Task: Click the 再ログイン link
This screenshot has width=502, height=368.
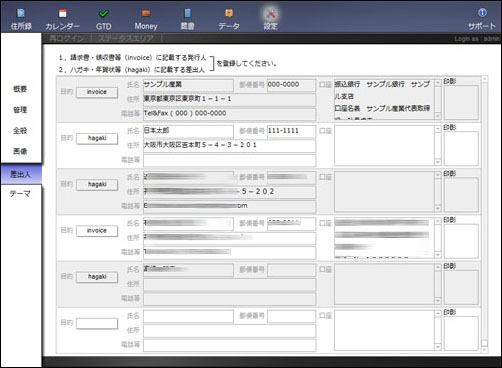Action: tap(67, 38)
